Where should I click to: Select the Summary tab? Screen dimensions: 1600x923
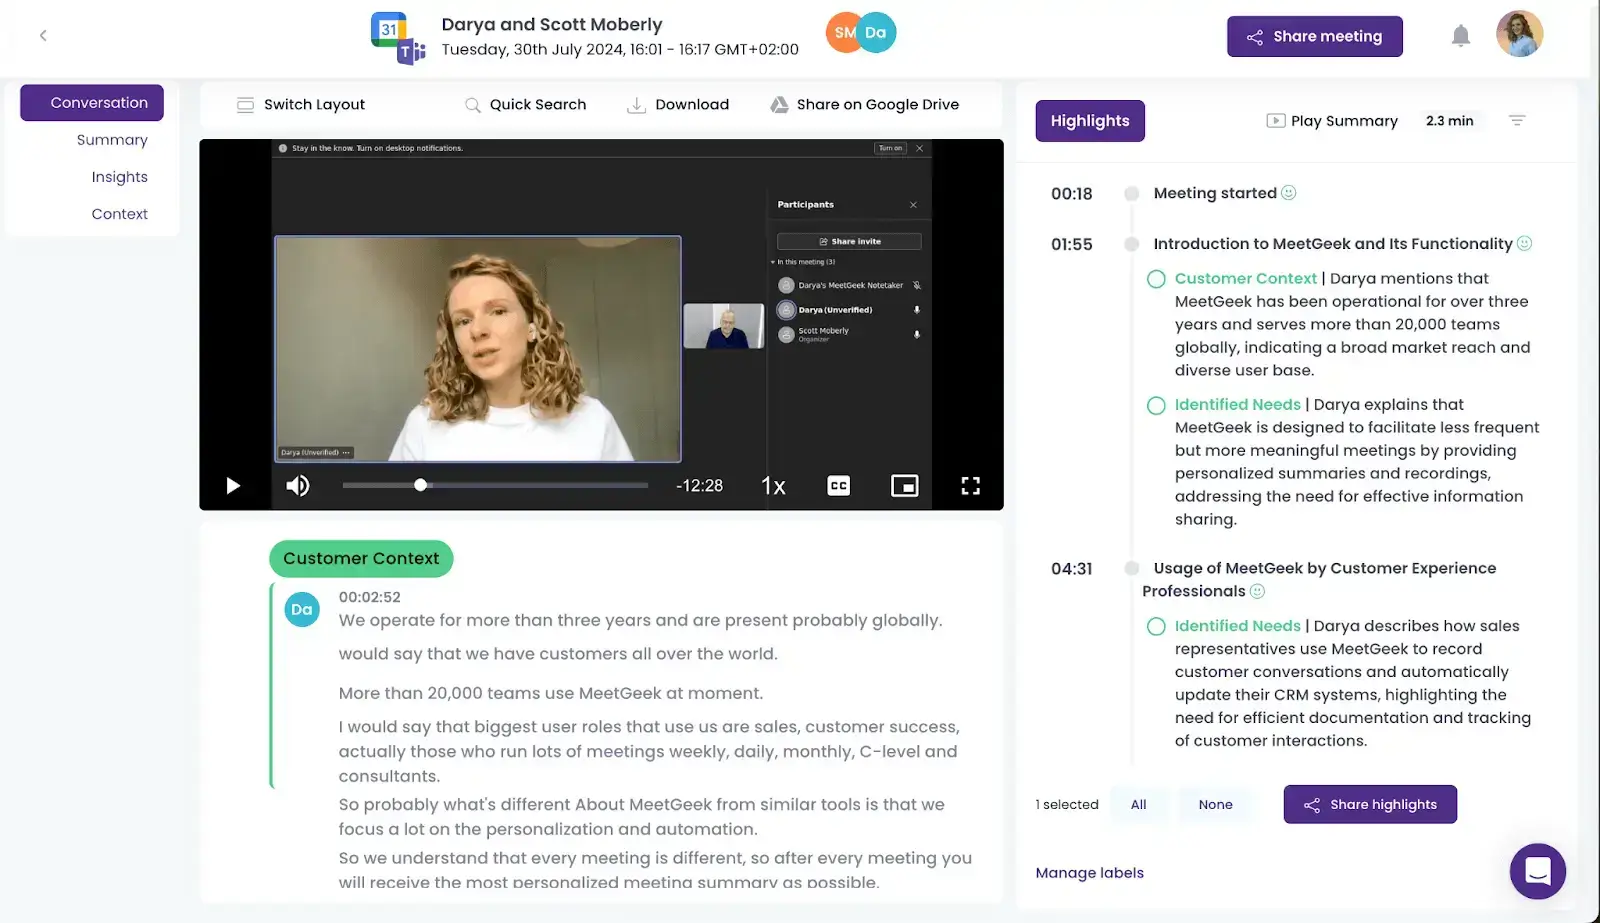112,140
